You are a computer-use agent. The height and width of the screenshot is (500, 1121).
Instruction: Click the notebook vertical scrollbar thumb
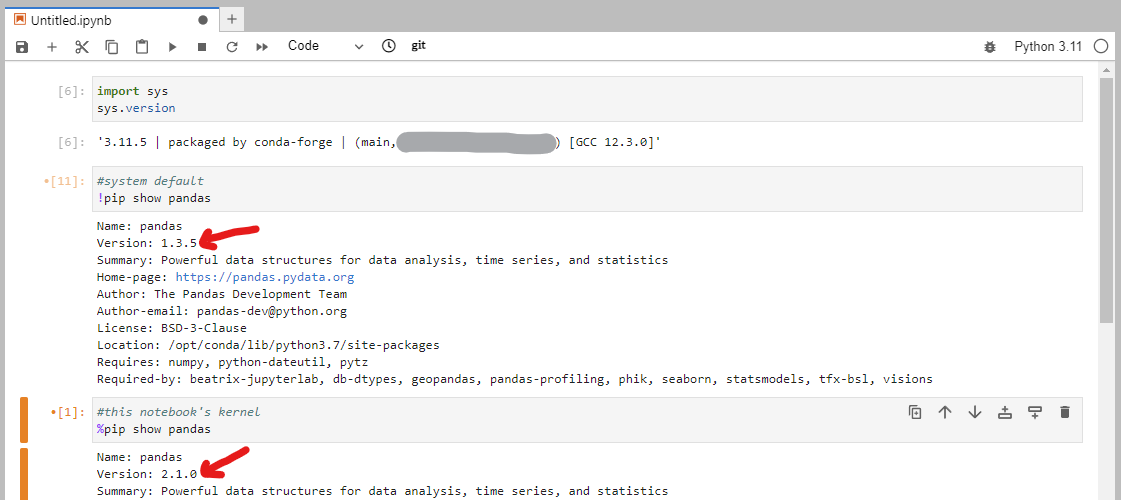(x=1106, y=200)
